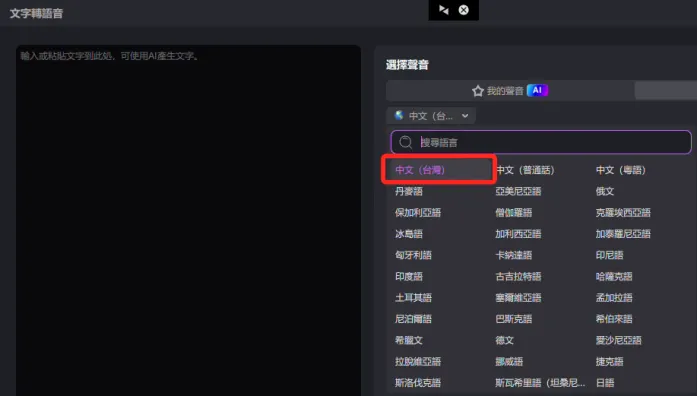
Task: Select 希伯來語 in the dropdown list
Action: pos(614,319)
